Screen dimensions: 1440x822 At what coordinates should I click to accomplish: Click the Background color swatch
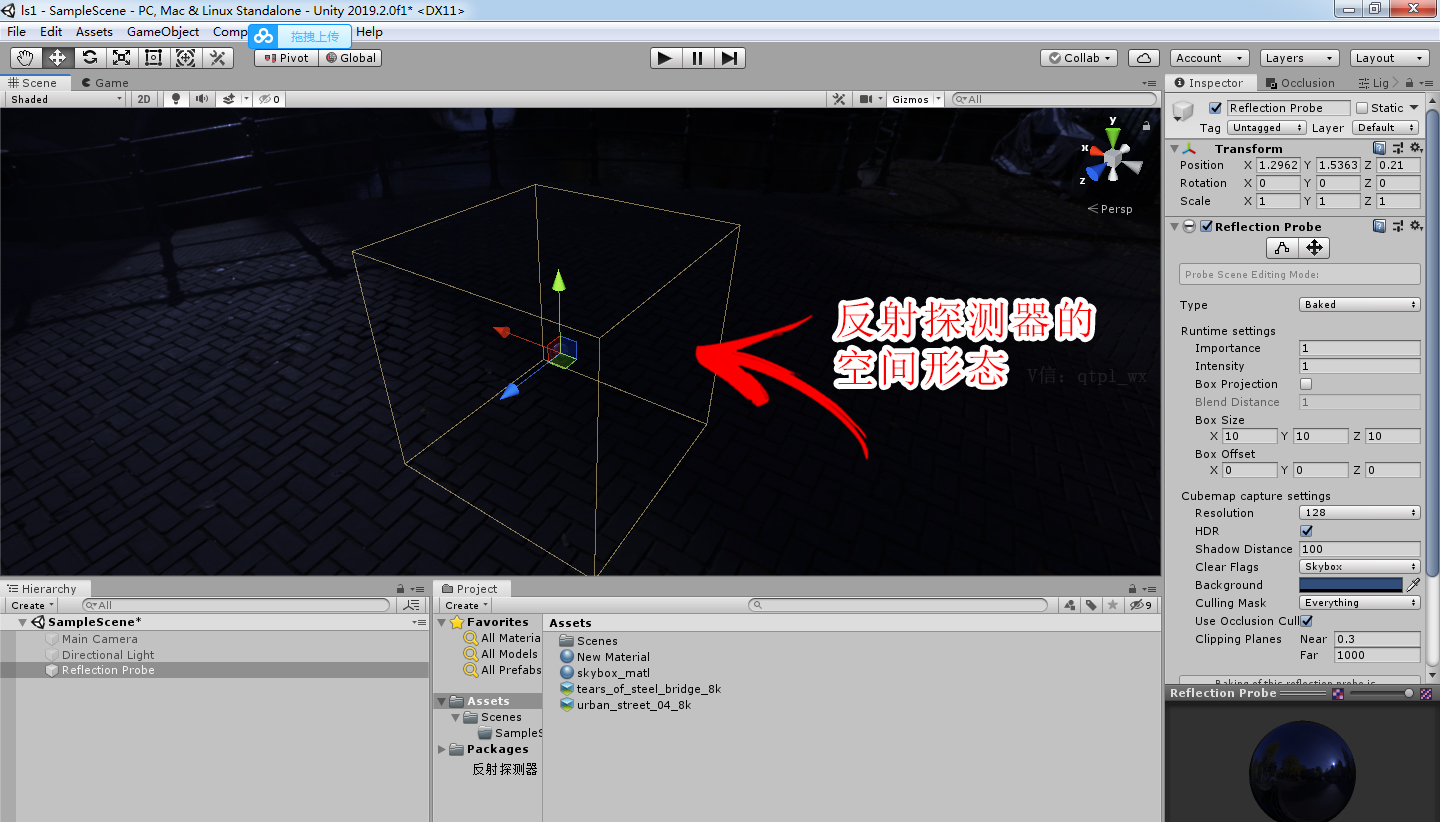1351,585
